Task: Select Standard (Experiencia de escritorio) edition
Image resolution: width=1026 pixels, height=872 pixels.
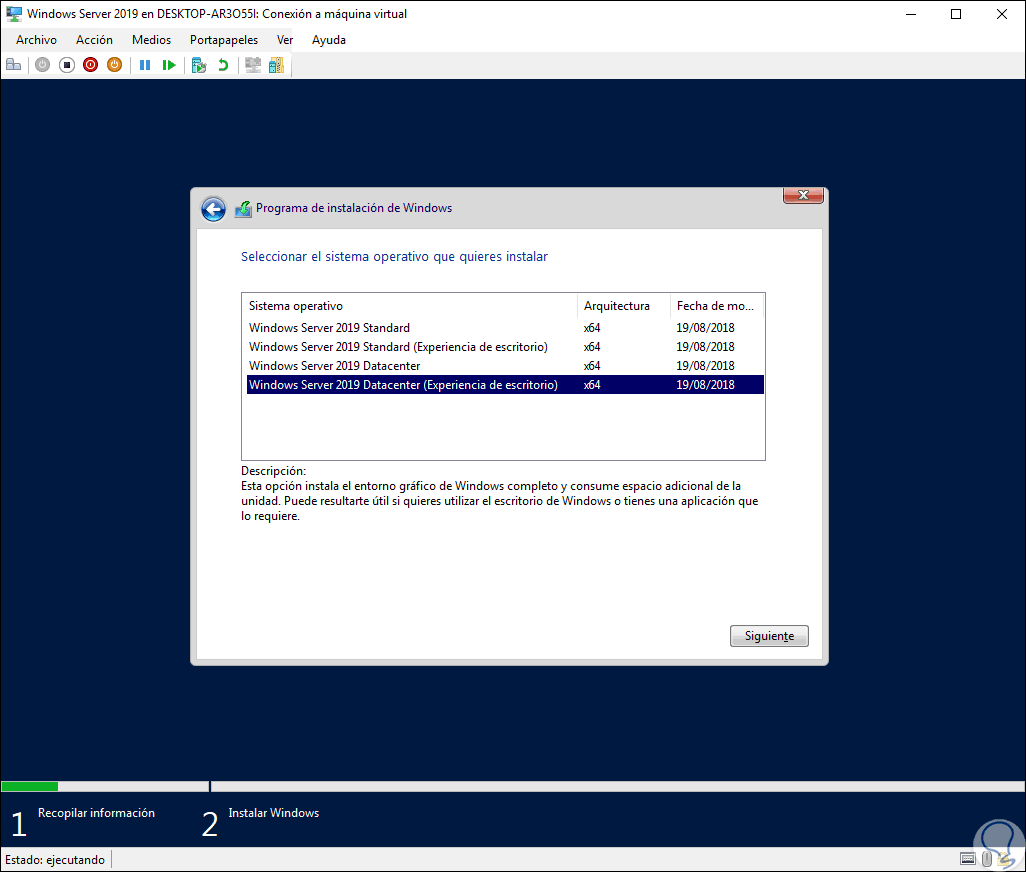Action: click(x=504, y=347)
